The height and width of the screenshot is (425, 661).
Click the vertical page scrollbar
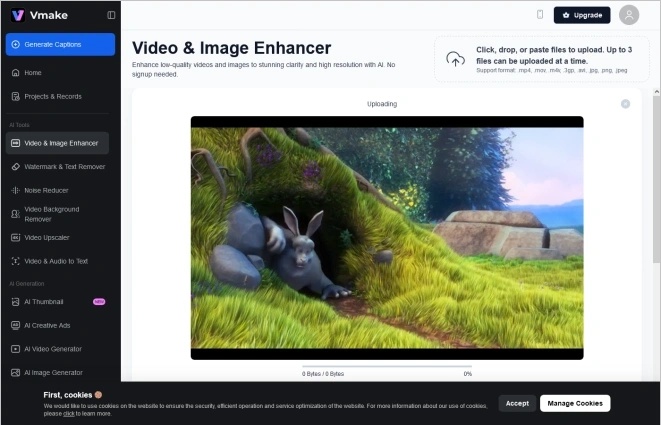click(x=657, y=180)
